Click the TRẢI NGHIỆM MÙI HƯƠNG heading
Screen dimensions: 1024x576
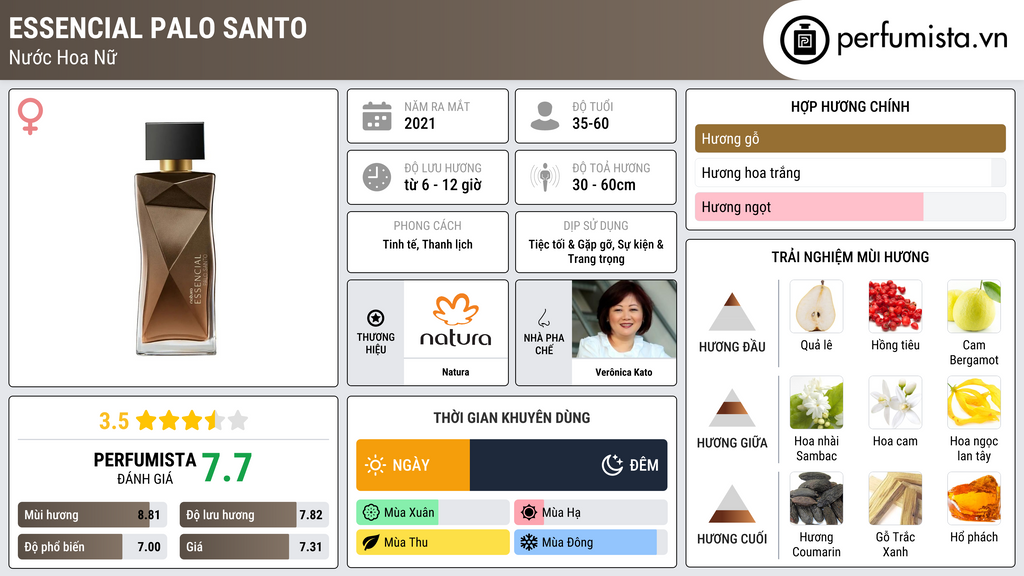850,257
